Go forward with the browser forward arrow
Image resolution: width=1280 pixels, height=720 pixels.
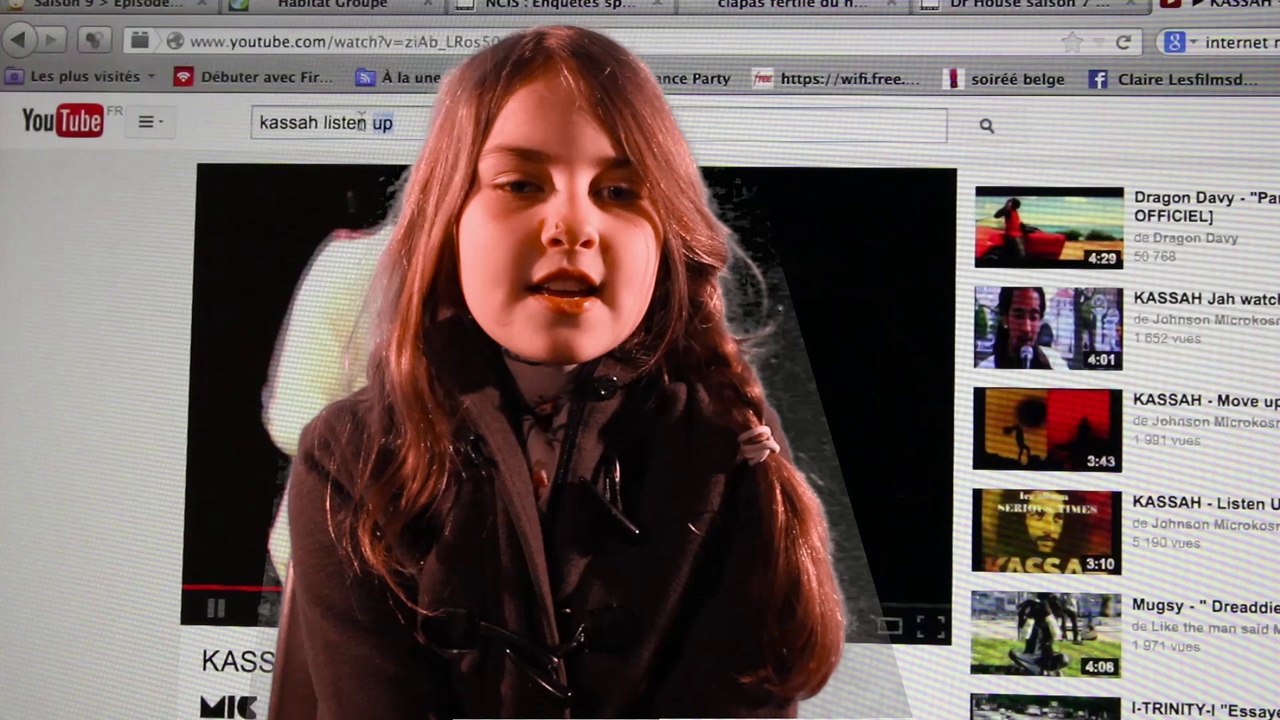pyautogui.click(x=50, y=41)
